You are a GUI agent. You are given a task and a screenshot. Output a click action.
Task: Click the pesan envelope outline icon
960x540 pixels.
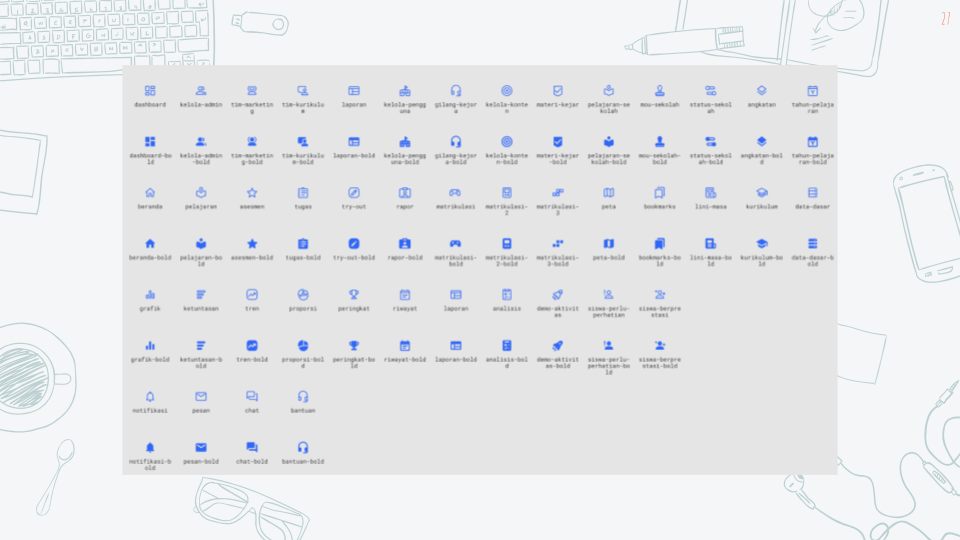click(x=201, y=397)
